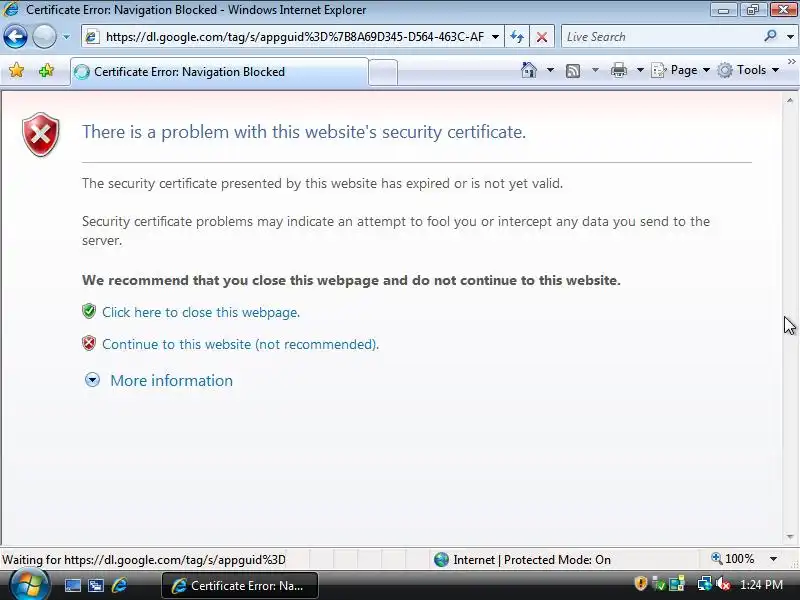The height and width of the screenshot is (600, 800).
Task: Click Switch between windows quick launch icon
Action: click(x=95, y=585)
